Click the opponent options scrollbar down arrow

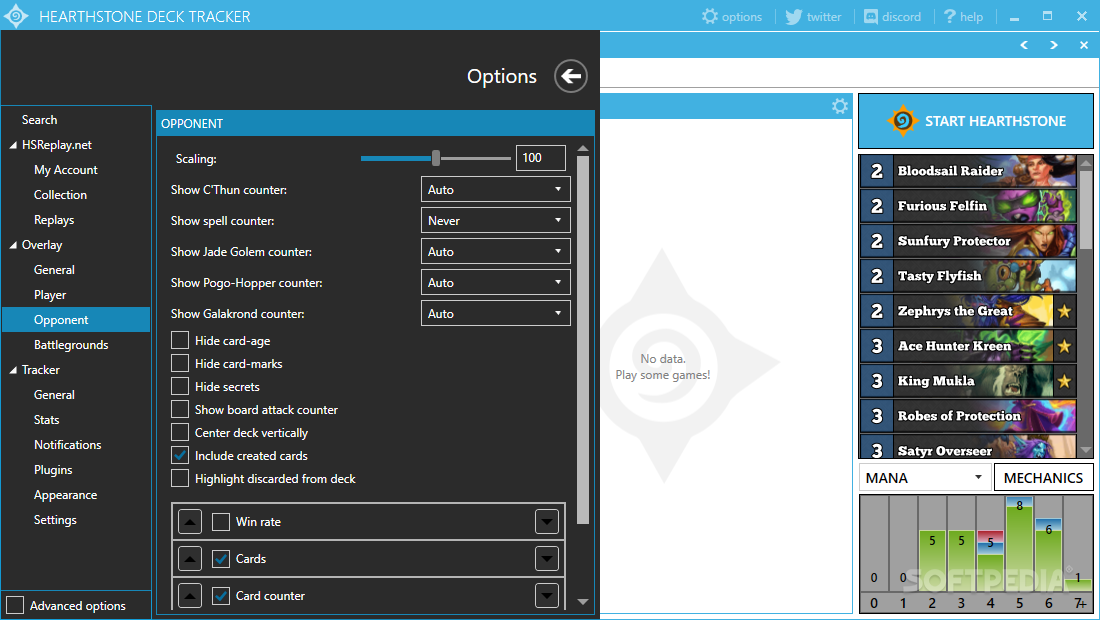coord(582,602)
